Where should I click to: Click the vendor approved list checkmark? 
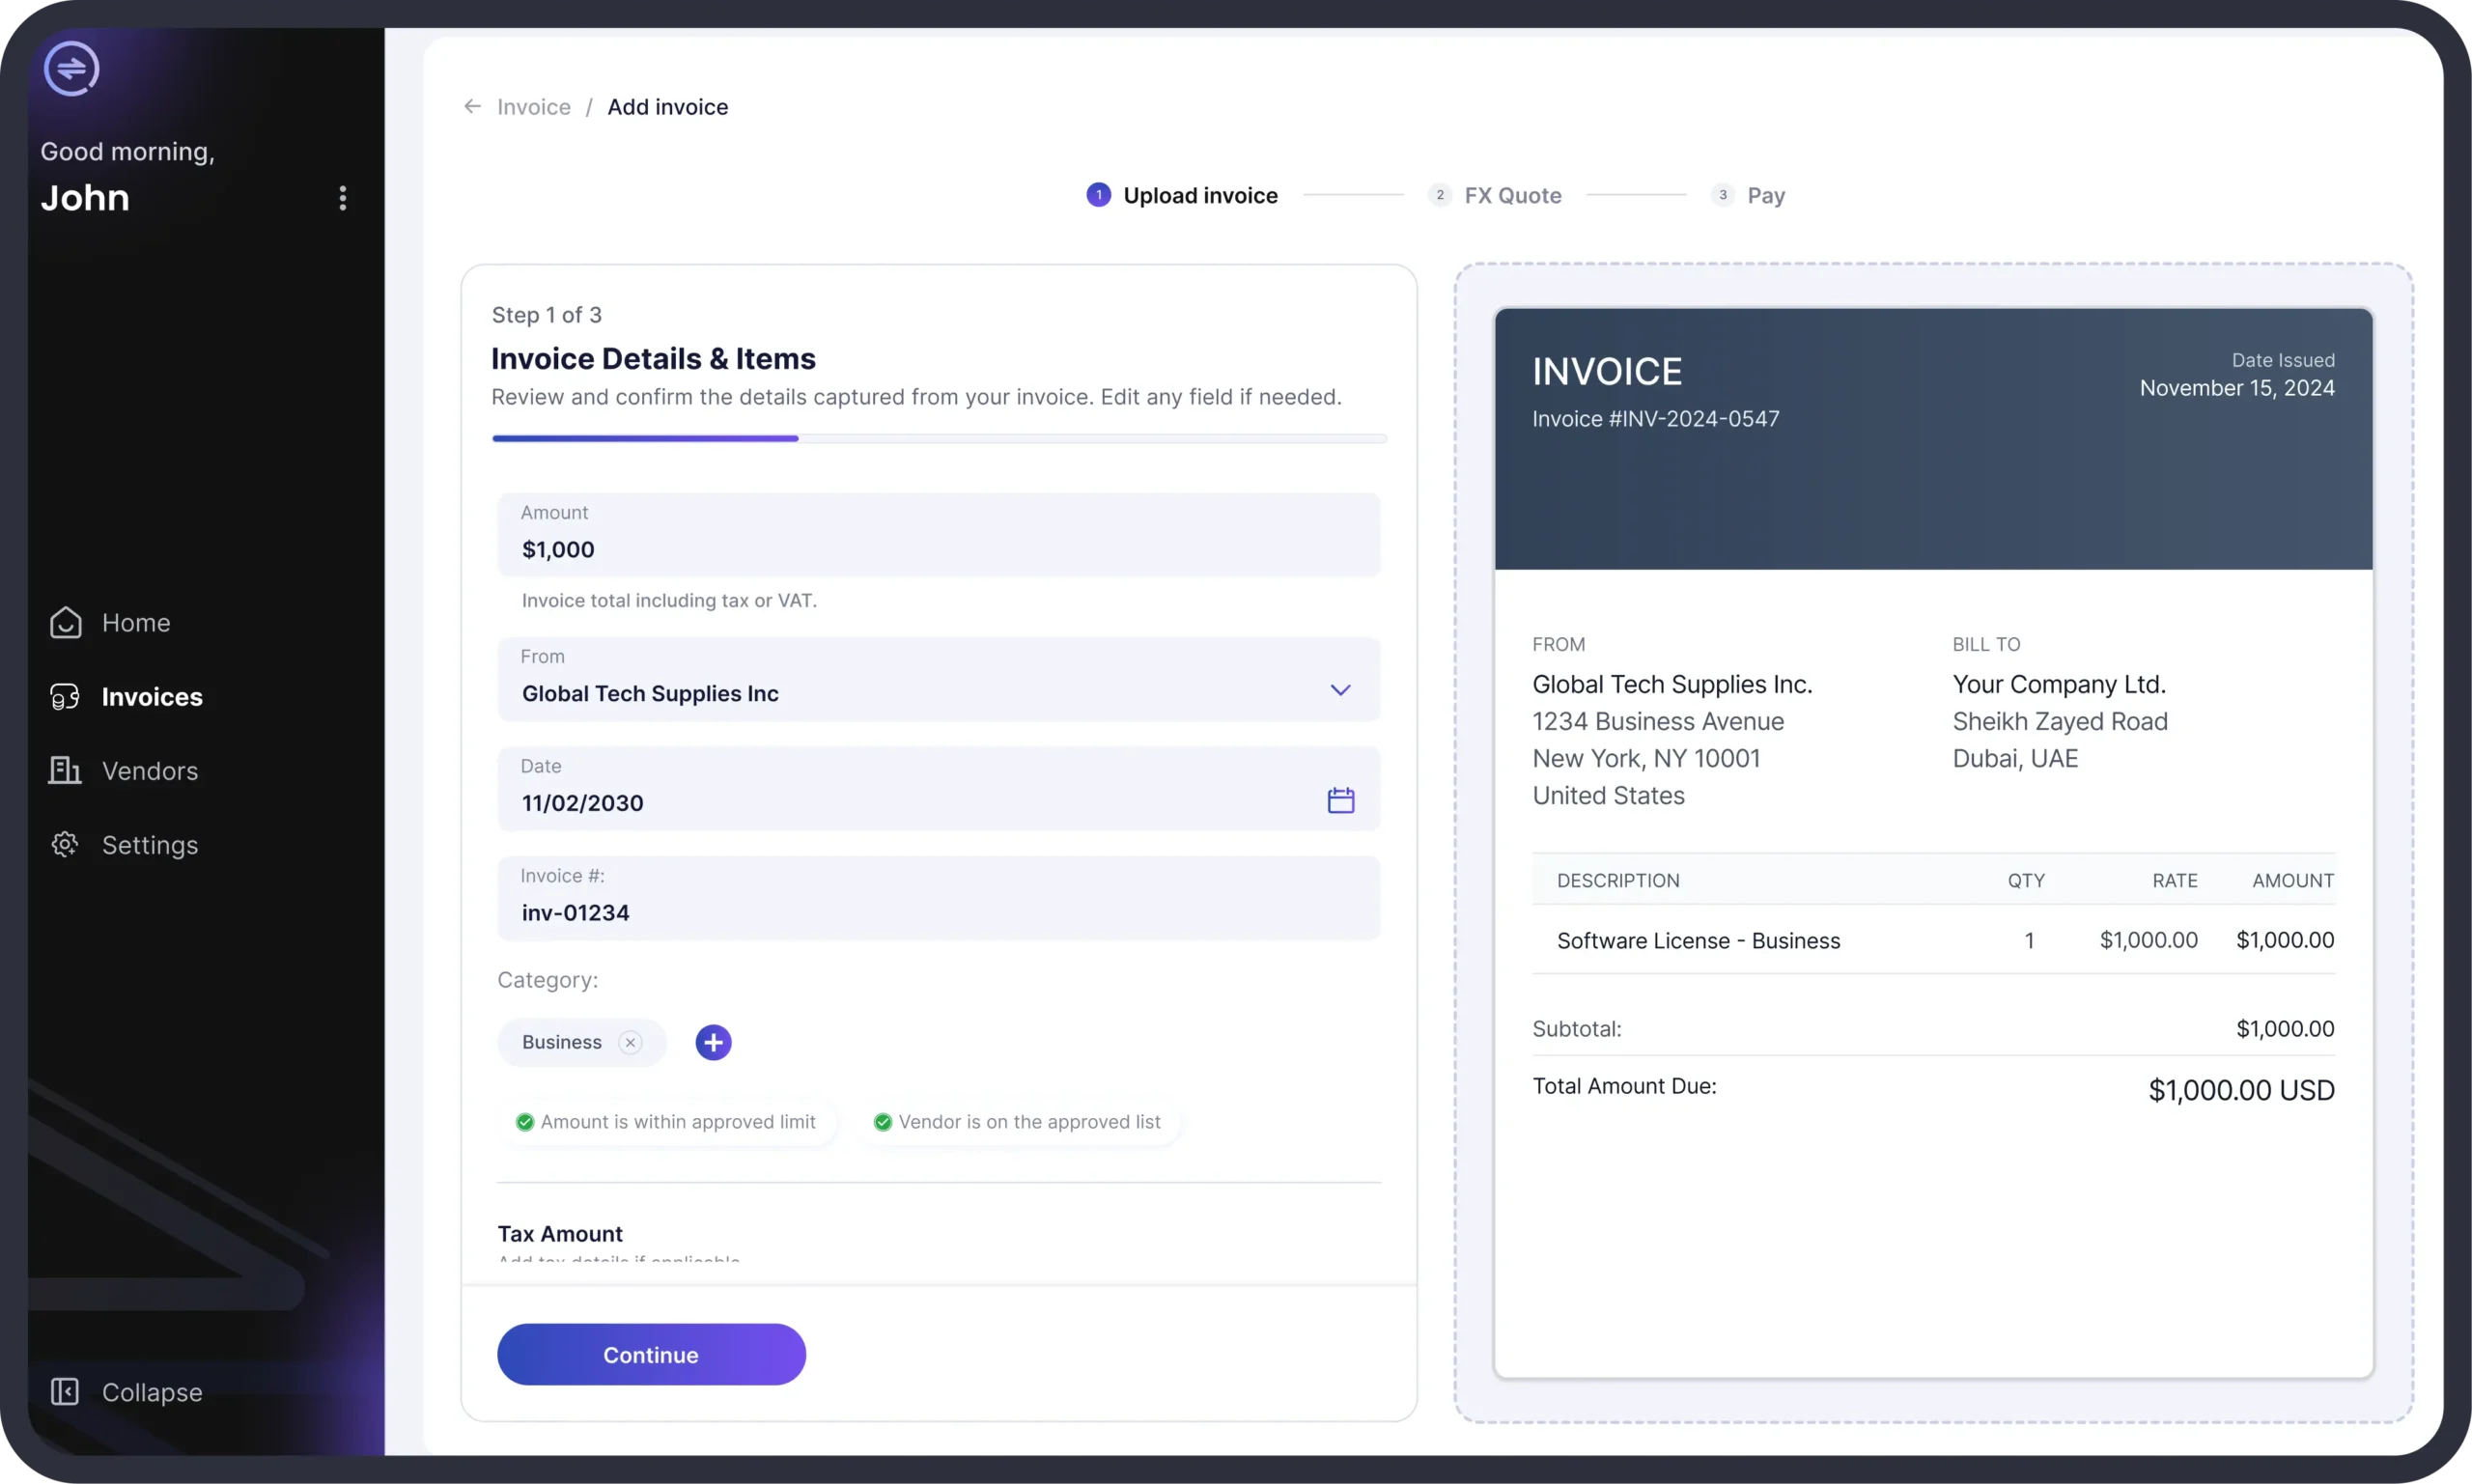click(882, 1122)
